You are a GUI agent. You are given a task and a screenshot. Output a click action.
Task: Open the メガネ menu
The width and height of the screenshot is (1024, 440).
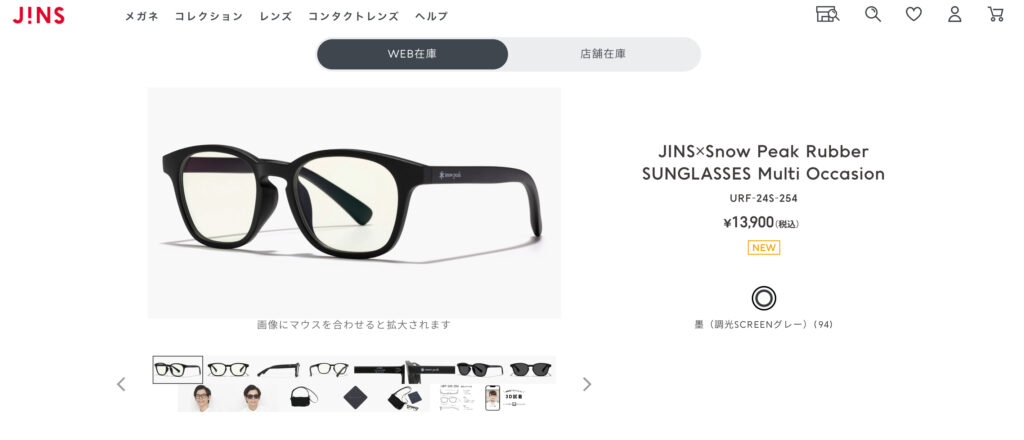click(142, 16)
